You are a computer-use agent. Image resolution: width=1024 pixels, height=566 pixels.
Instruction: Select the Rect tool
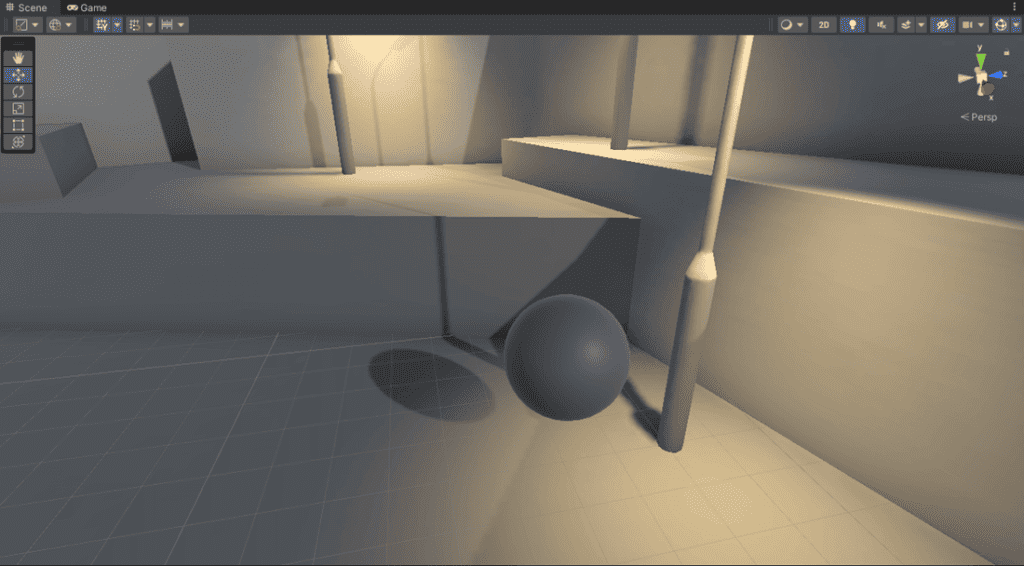(18, 125)
